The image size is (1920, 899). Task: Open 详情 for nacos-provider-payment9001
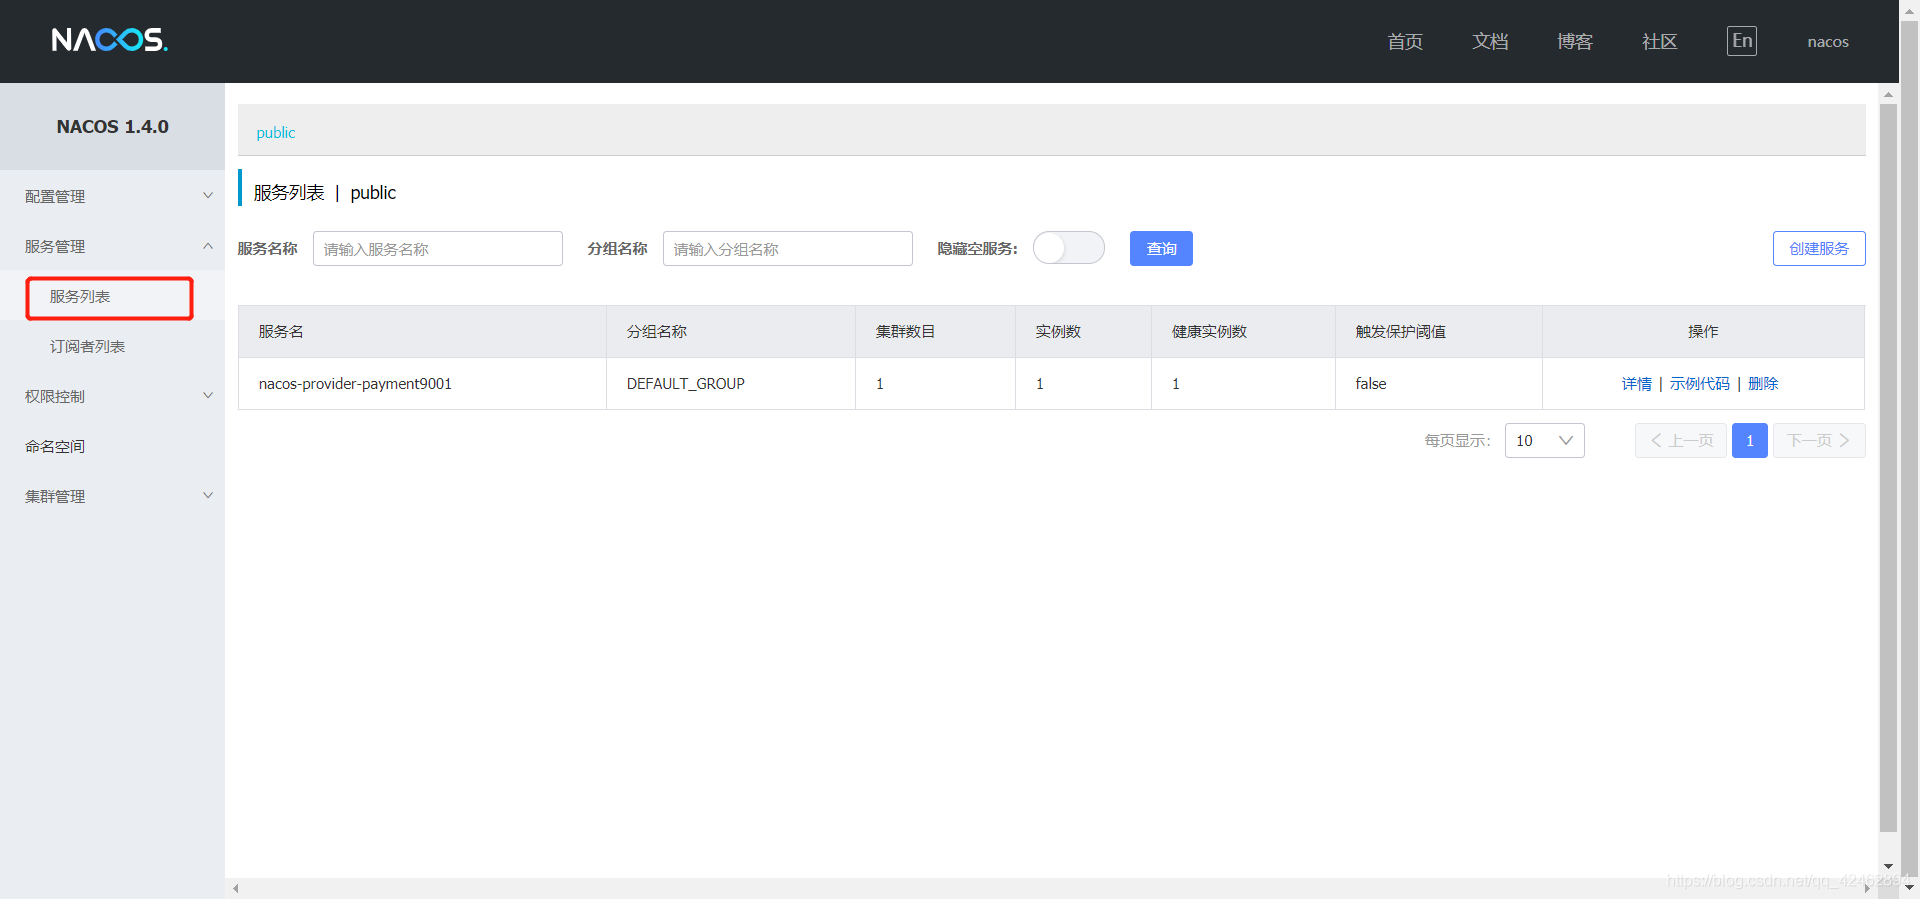(x=1636, y=384)
